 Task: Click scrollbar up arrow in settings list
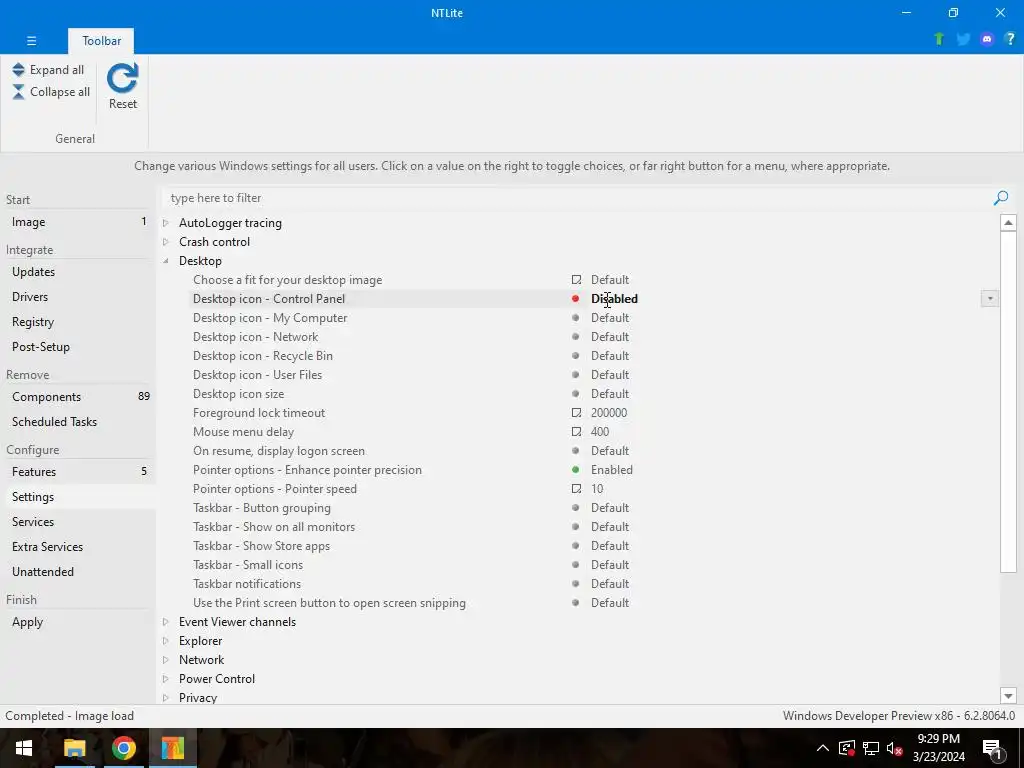(1008, 223)
